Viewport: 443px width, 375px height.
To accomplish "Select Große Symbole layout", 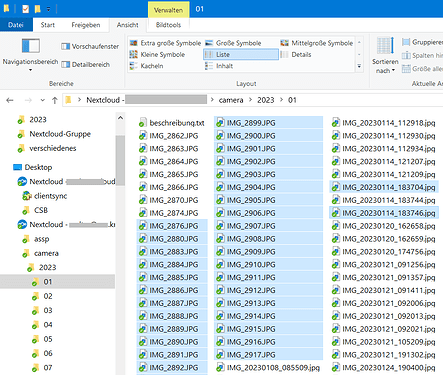I will pos(233,43).
